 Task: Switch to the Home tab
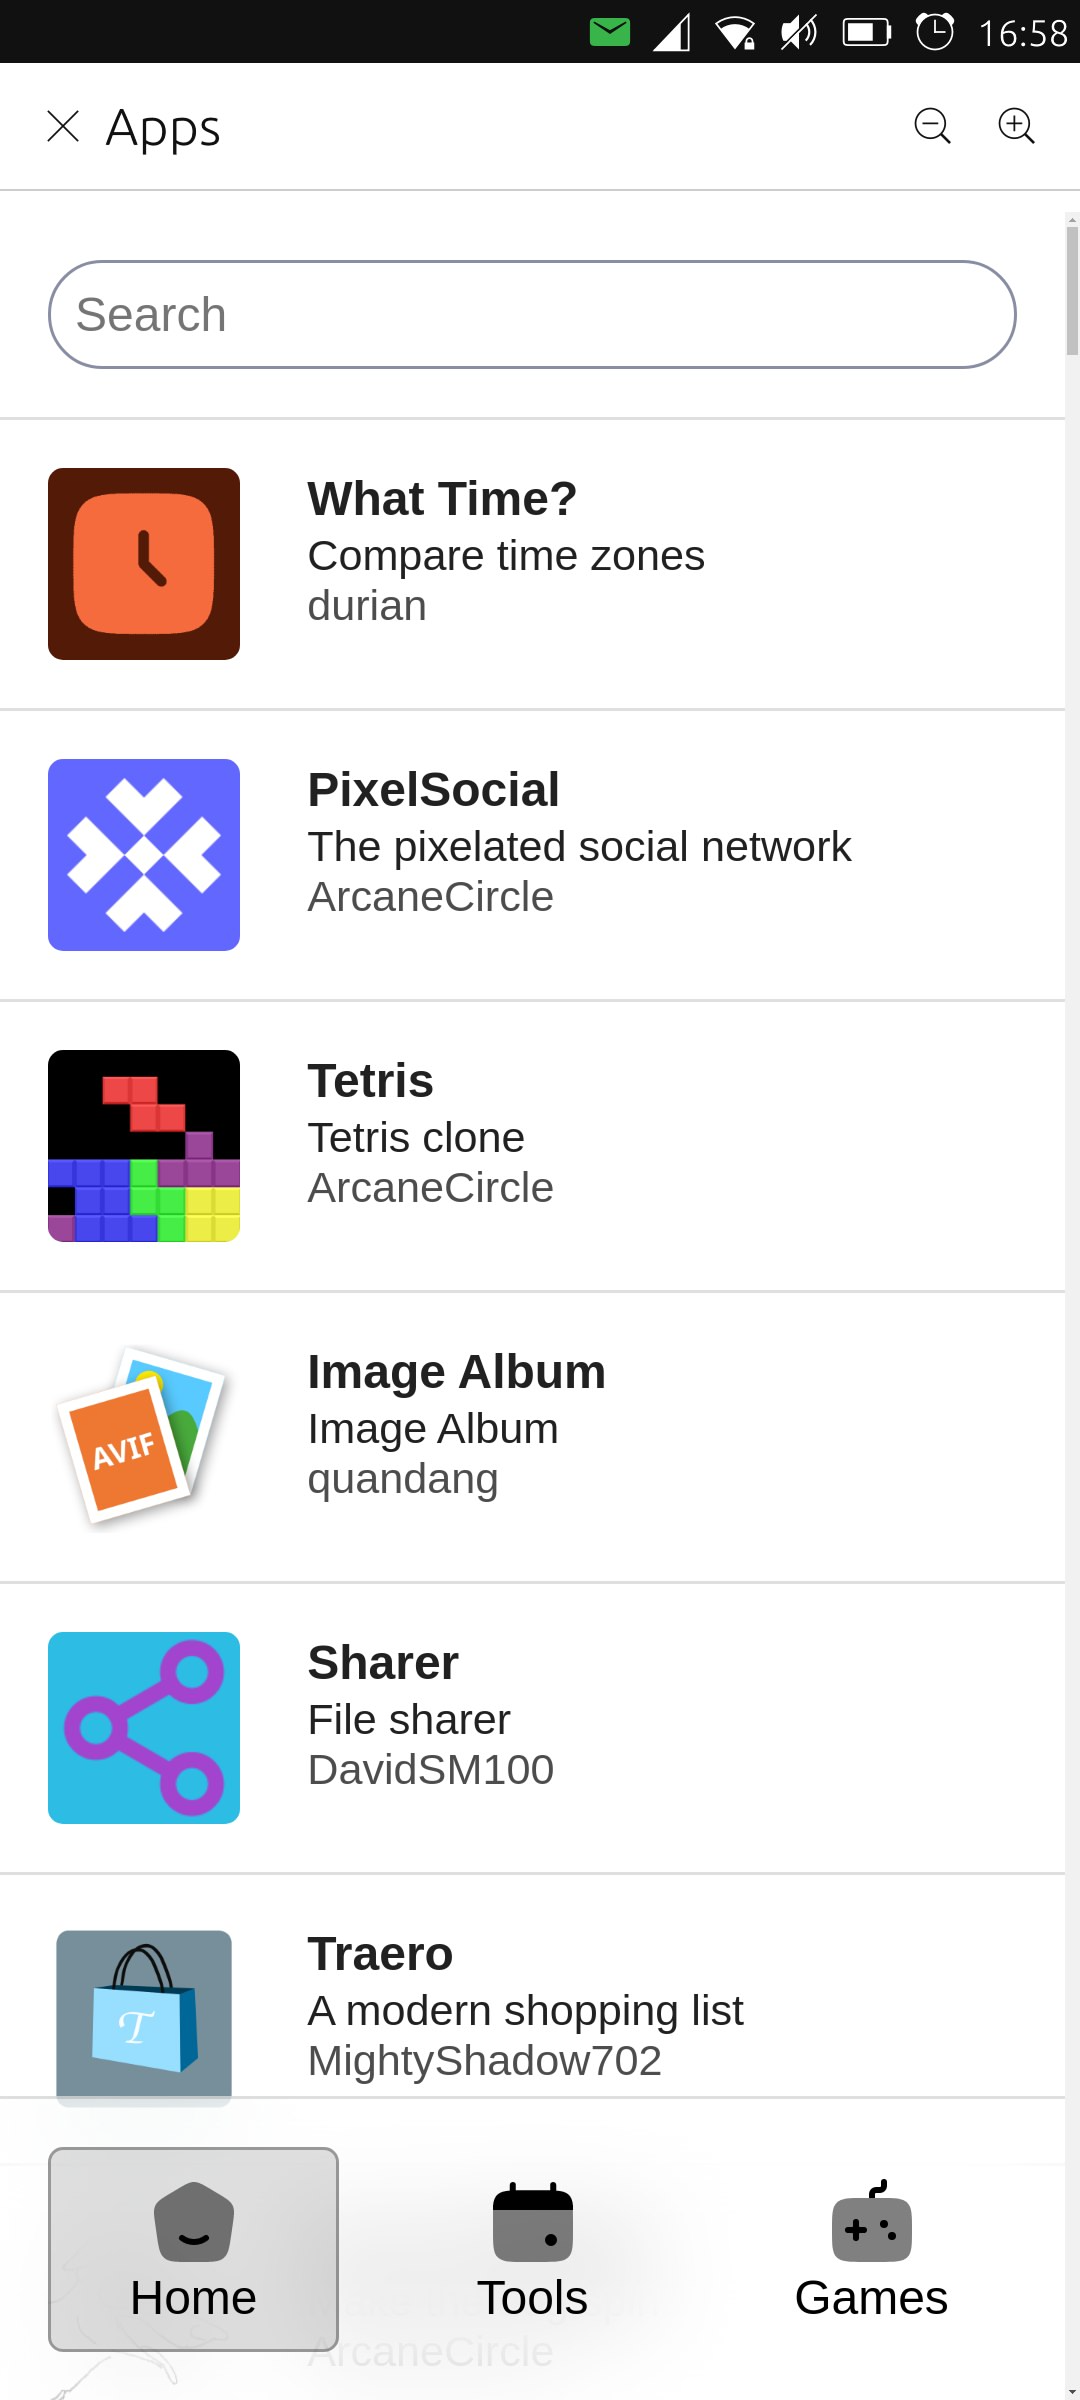193,2249
